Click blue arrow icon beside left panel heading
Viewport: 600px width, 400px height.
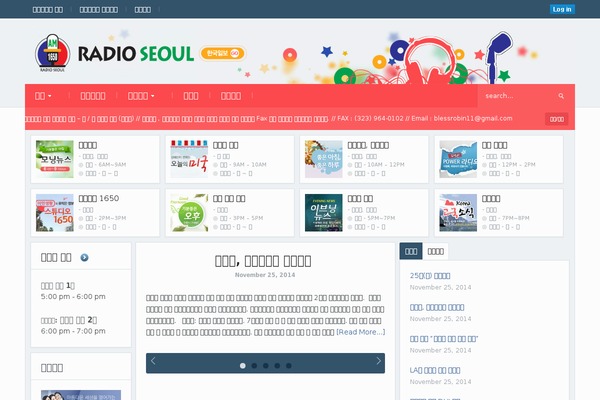click(84, 258)
